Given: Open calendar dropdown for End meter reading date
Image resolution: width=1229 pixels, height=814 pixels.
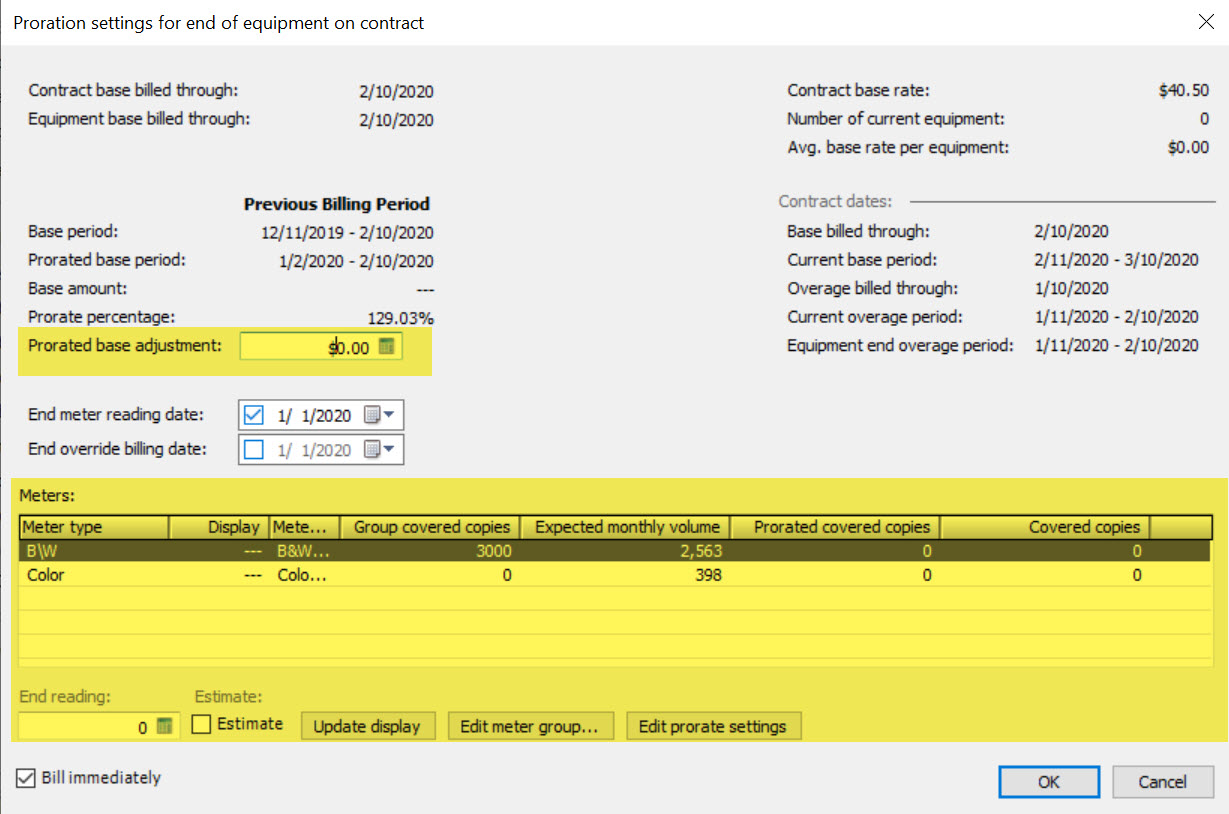Looking at the screenshot, I should coord(379,415).
